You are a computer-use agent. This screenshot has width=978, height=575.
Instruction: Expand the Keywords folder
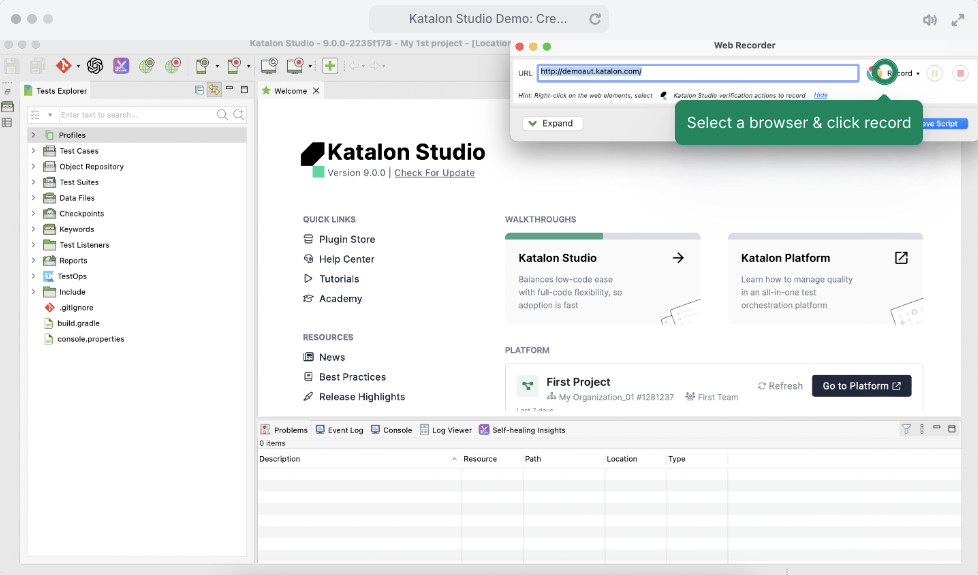click(x=33, y=229)
